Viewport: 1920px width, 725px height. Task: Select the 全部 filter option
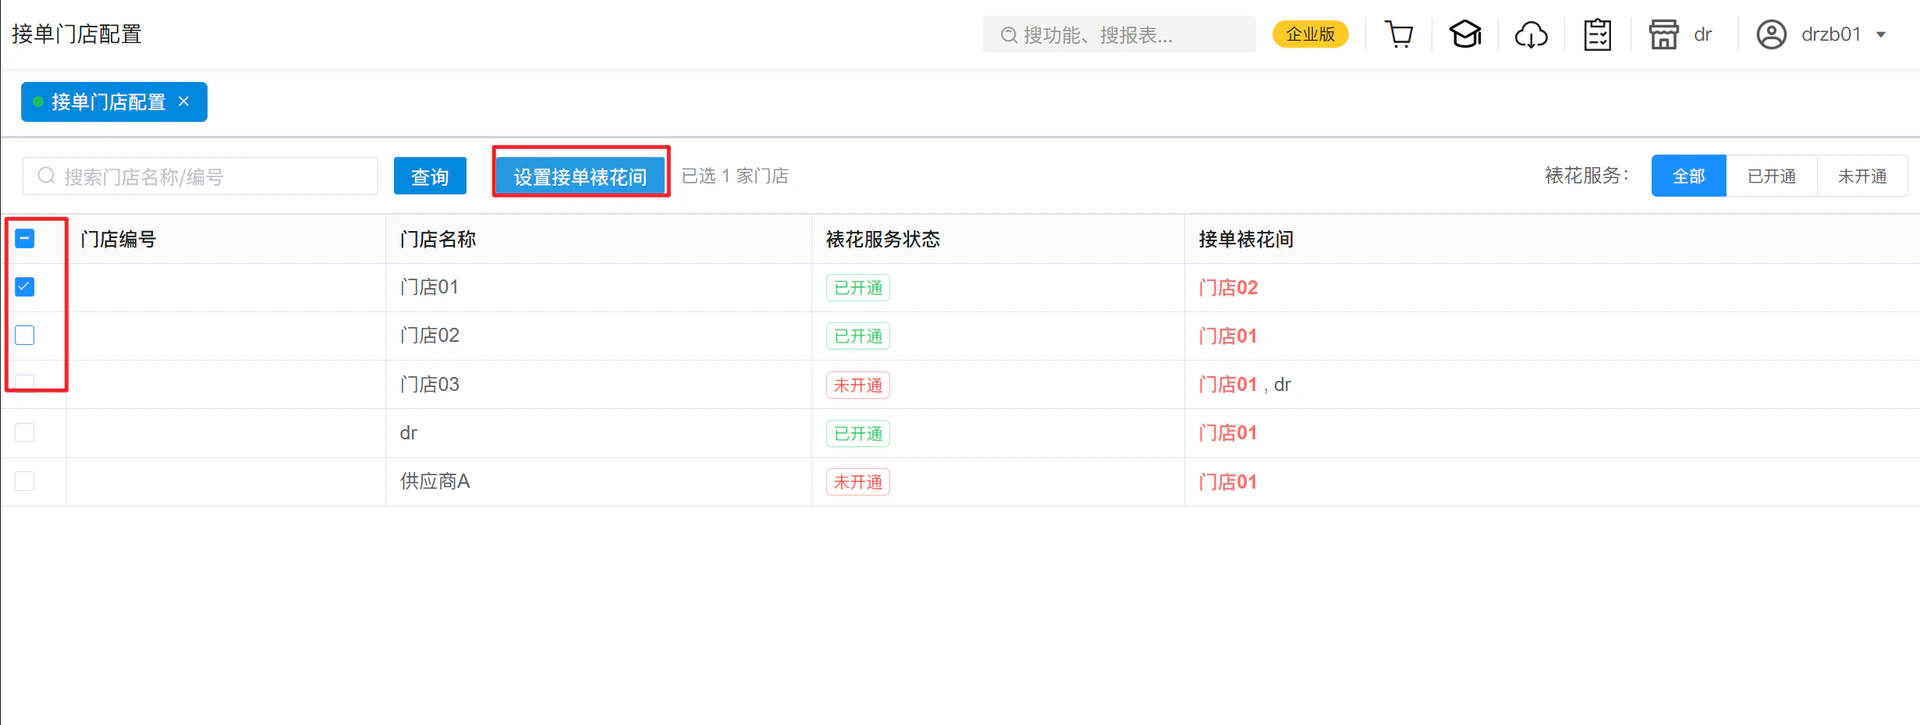tap(1688, 176)
